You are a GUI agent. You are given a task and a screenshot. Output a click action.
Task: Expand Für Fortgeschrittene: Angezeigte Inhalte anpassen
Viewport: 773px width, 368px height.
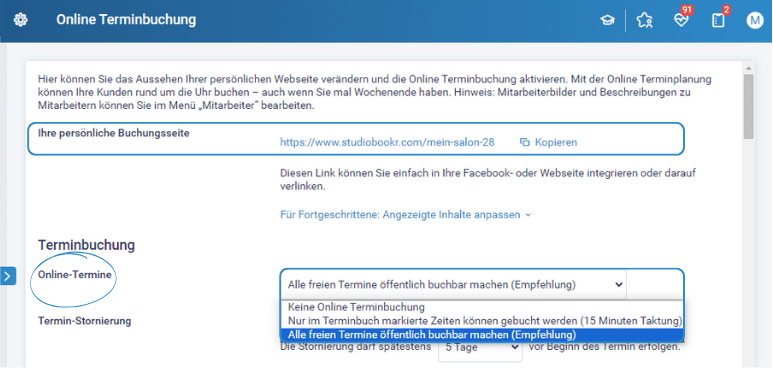point(405,215)
